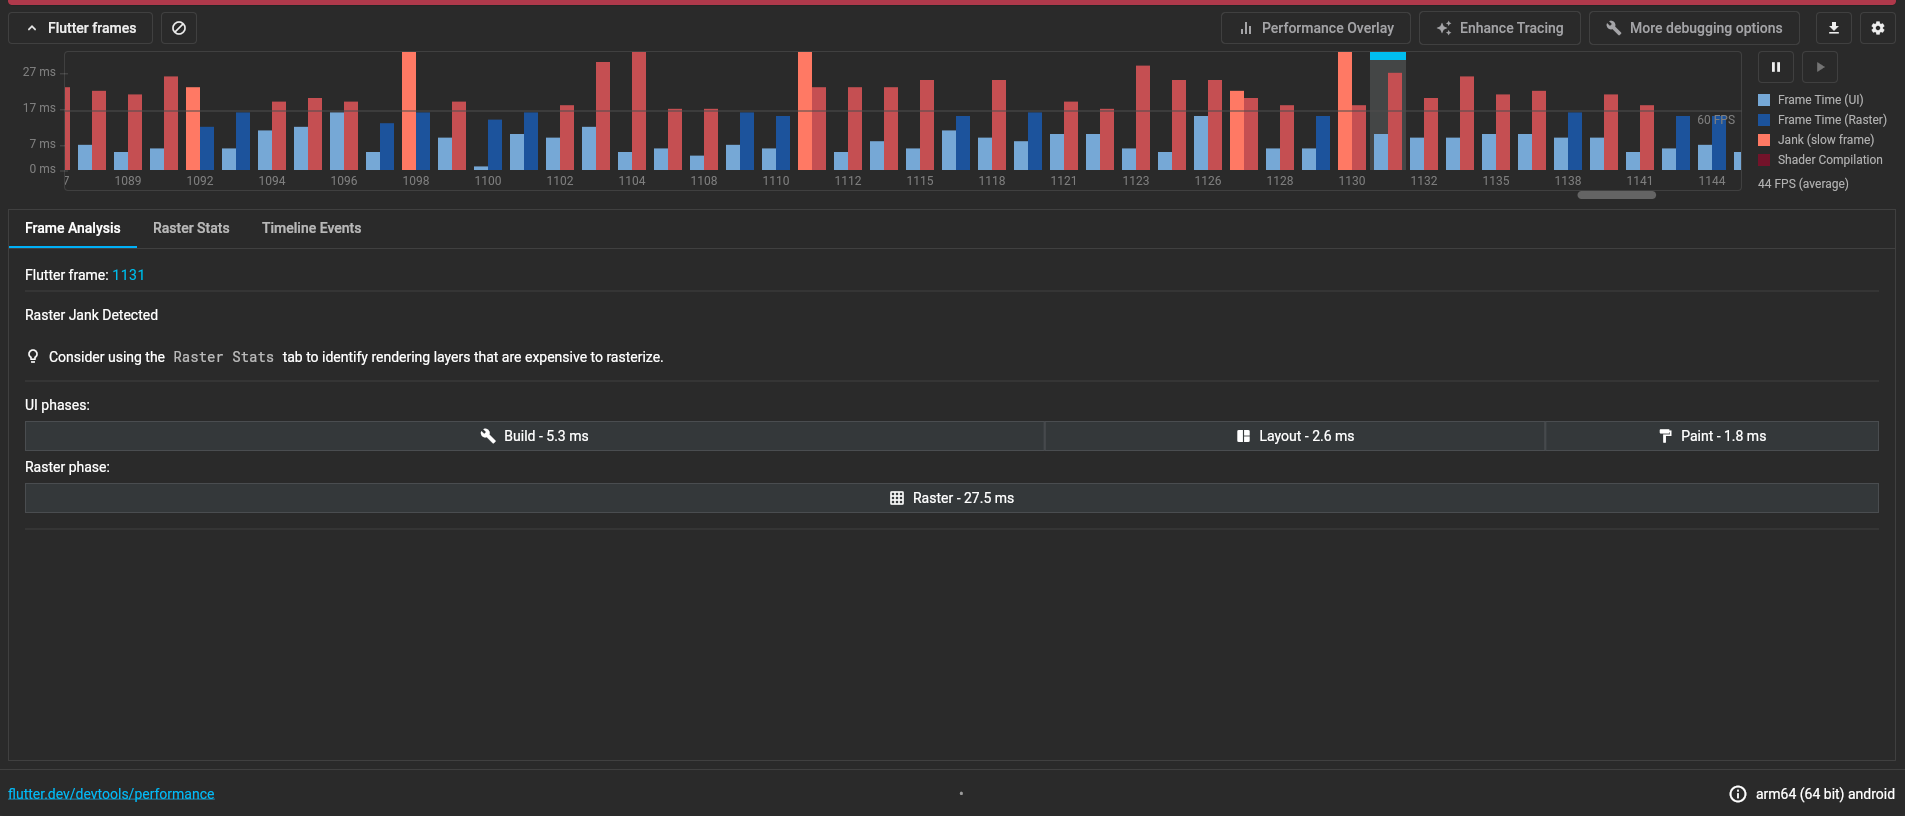Select the Frame Analysis tab
This screenshot has height=816, width=1905.
point(72,228)
